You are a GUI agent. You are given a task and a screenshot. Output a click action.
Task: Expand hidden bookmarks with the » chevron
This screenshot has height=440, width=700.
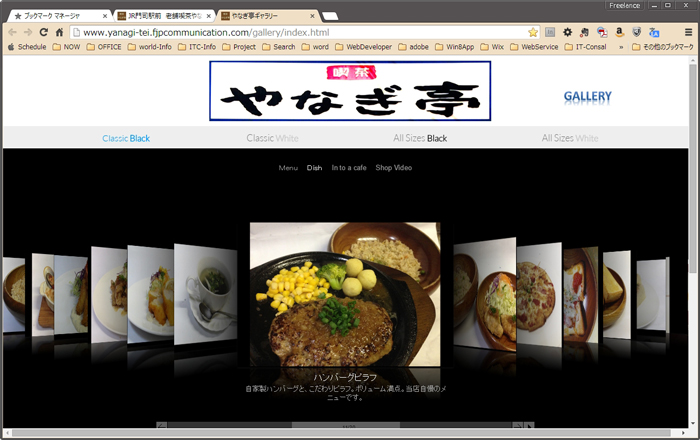coord(621,47)
